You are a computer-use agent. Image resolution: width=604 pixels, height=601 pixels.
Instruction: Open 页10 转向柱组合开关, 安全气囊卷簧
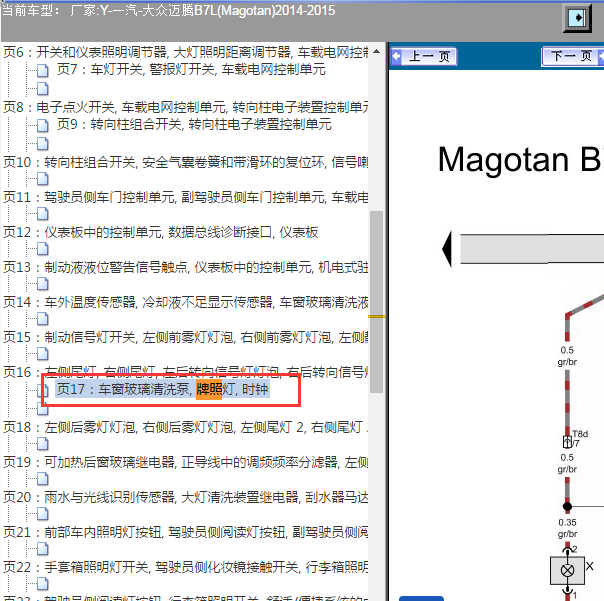pos(186,162)
